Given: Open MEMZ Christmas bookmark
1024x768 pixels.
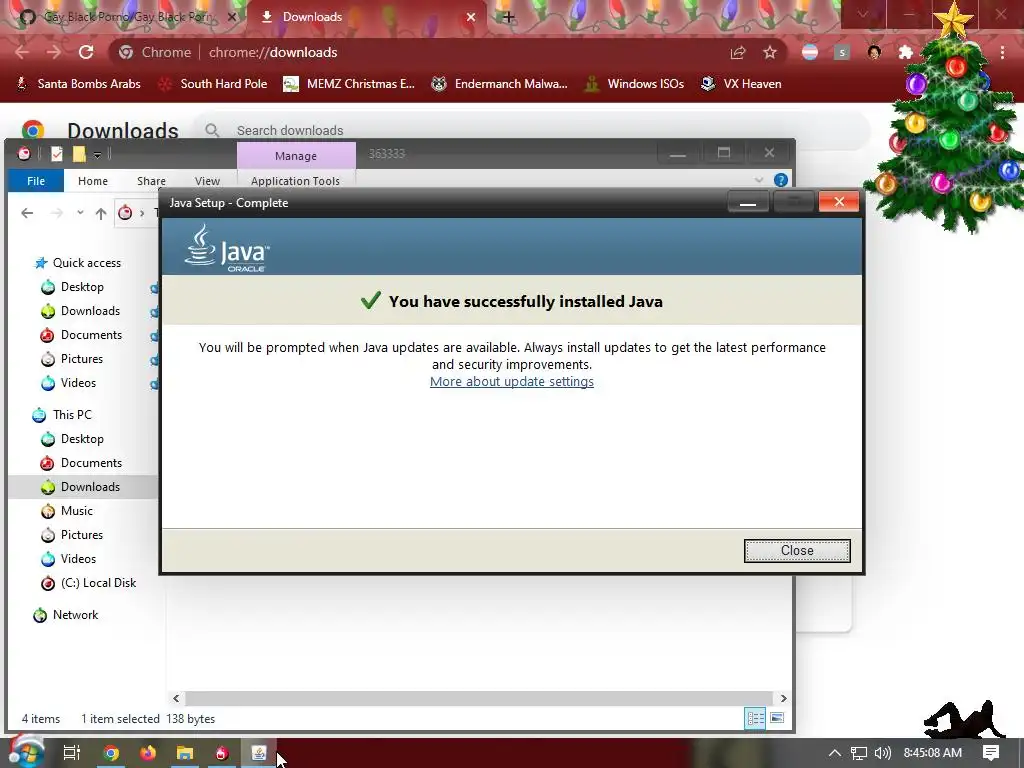Looking at the screenshot, I should coord(349,84).
